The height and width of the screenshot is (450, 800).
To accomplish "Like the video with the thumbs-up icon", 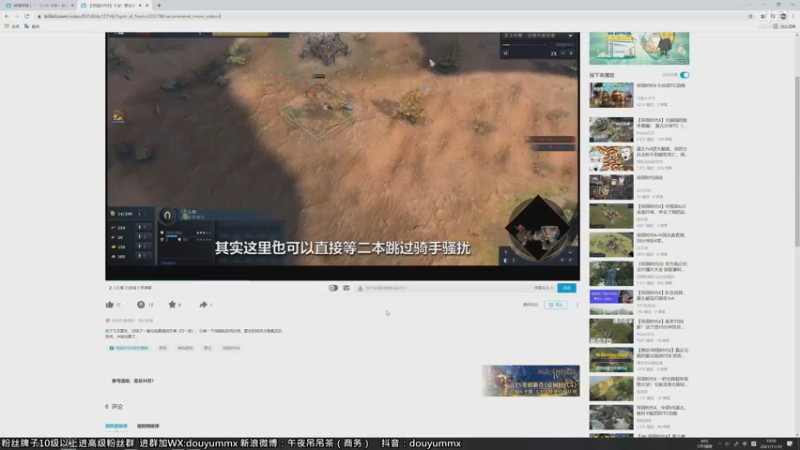I will [110, 305].
